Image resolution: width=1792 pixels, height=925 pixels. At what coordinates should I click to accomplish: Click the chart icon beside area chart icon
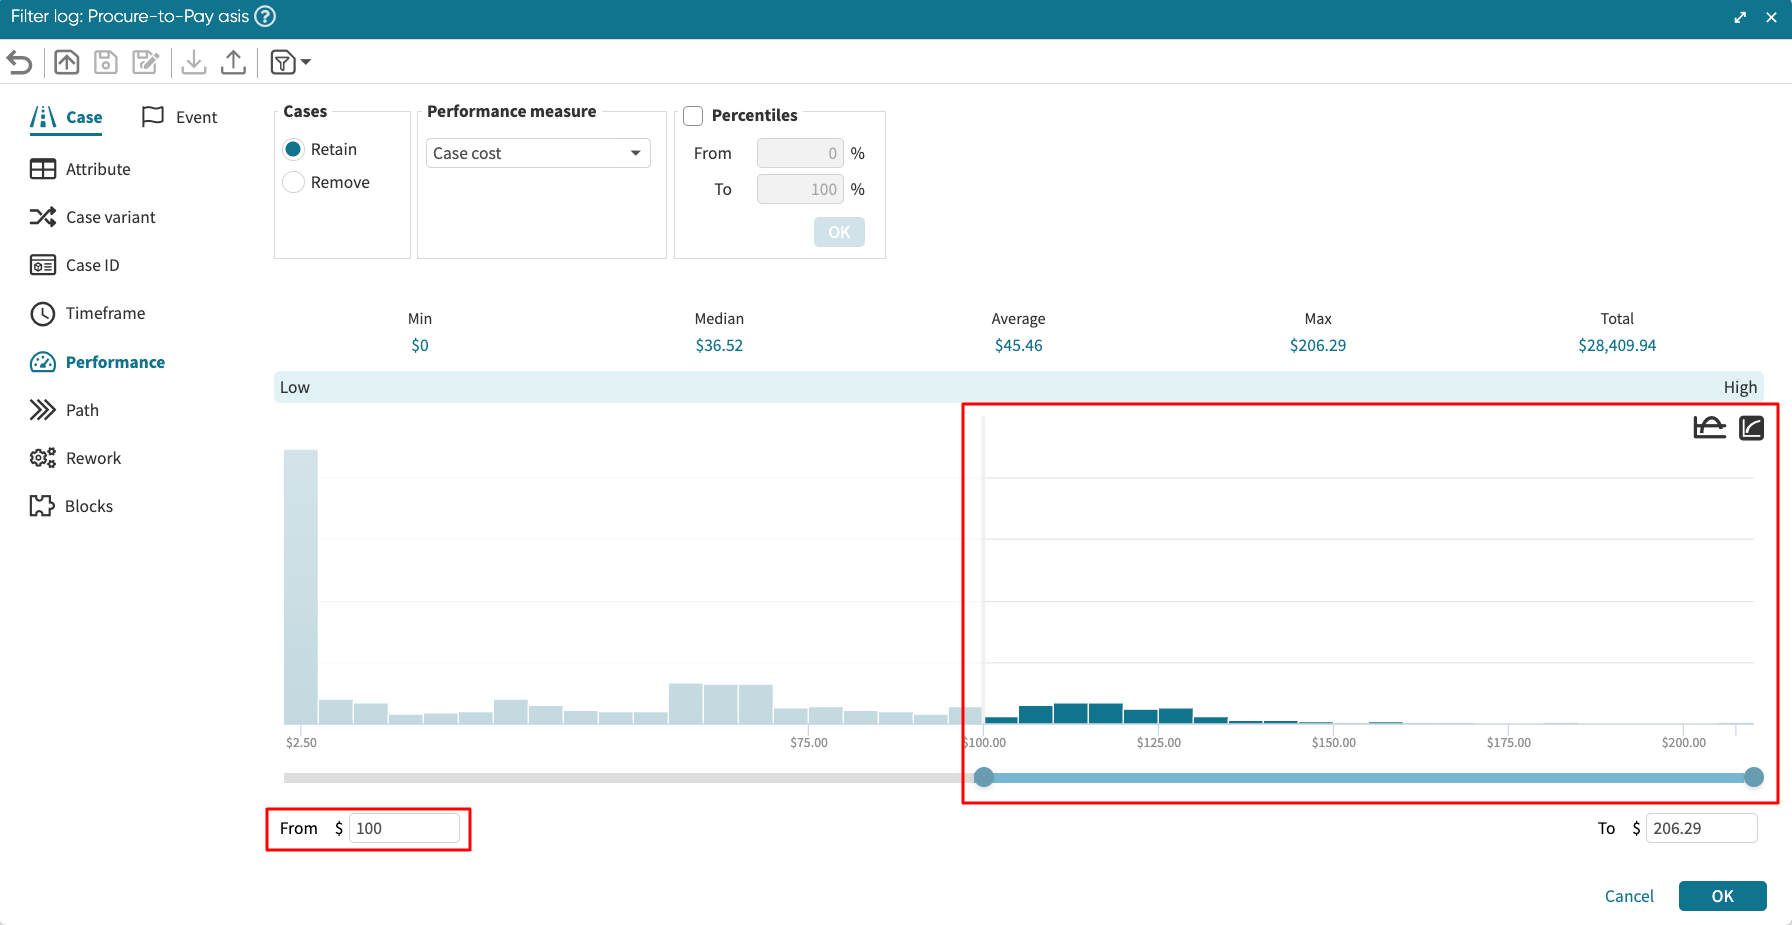pyautogui.click(x=1751, y=428)
